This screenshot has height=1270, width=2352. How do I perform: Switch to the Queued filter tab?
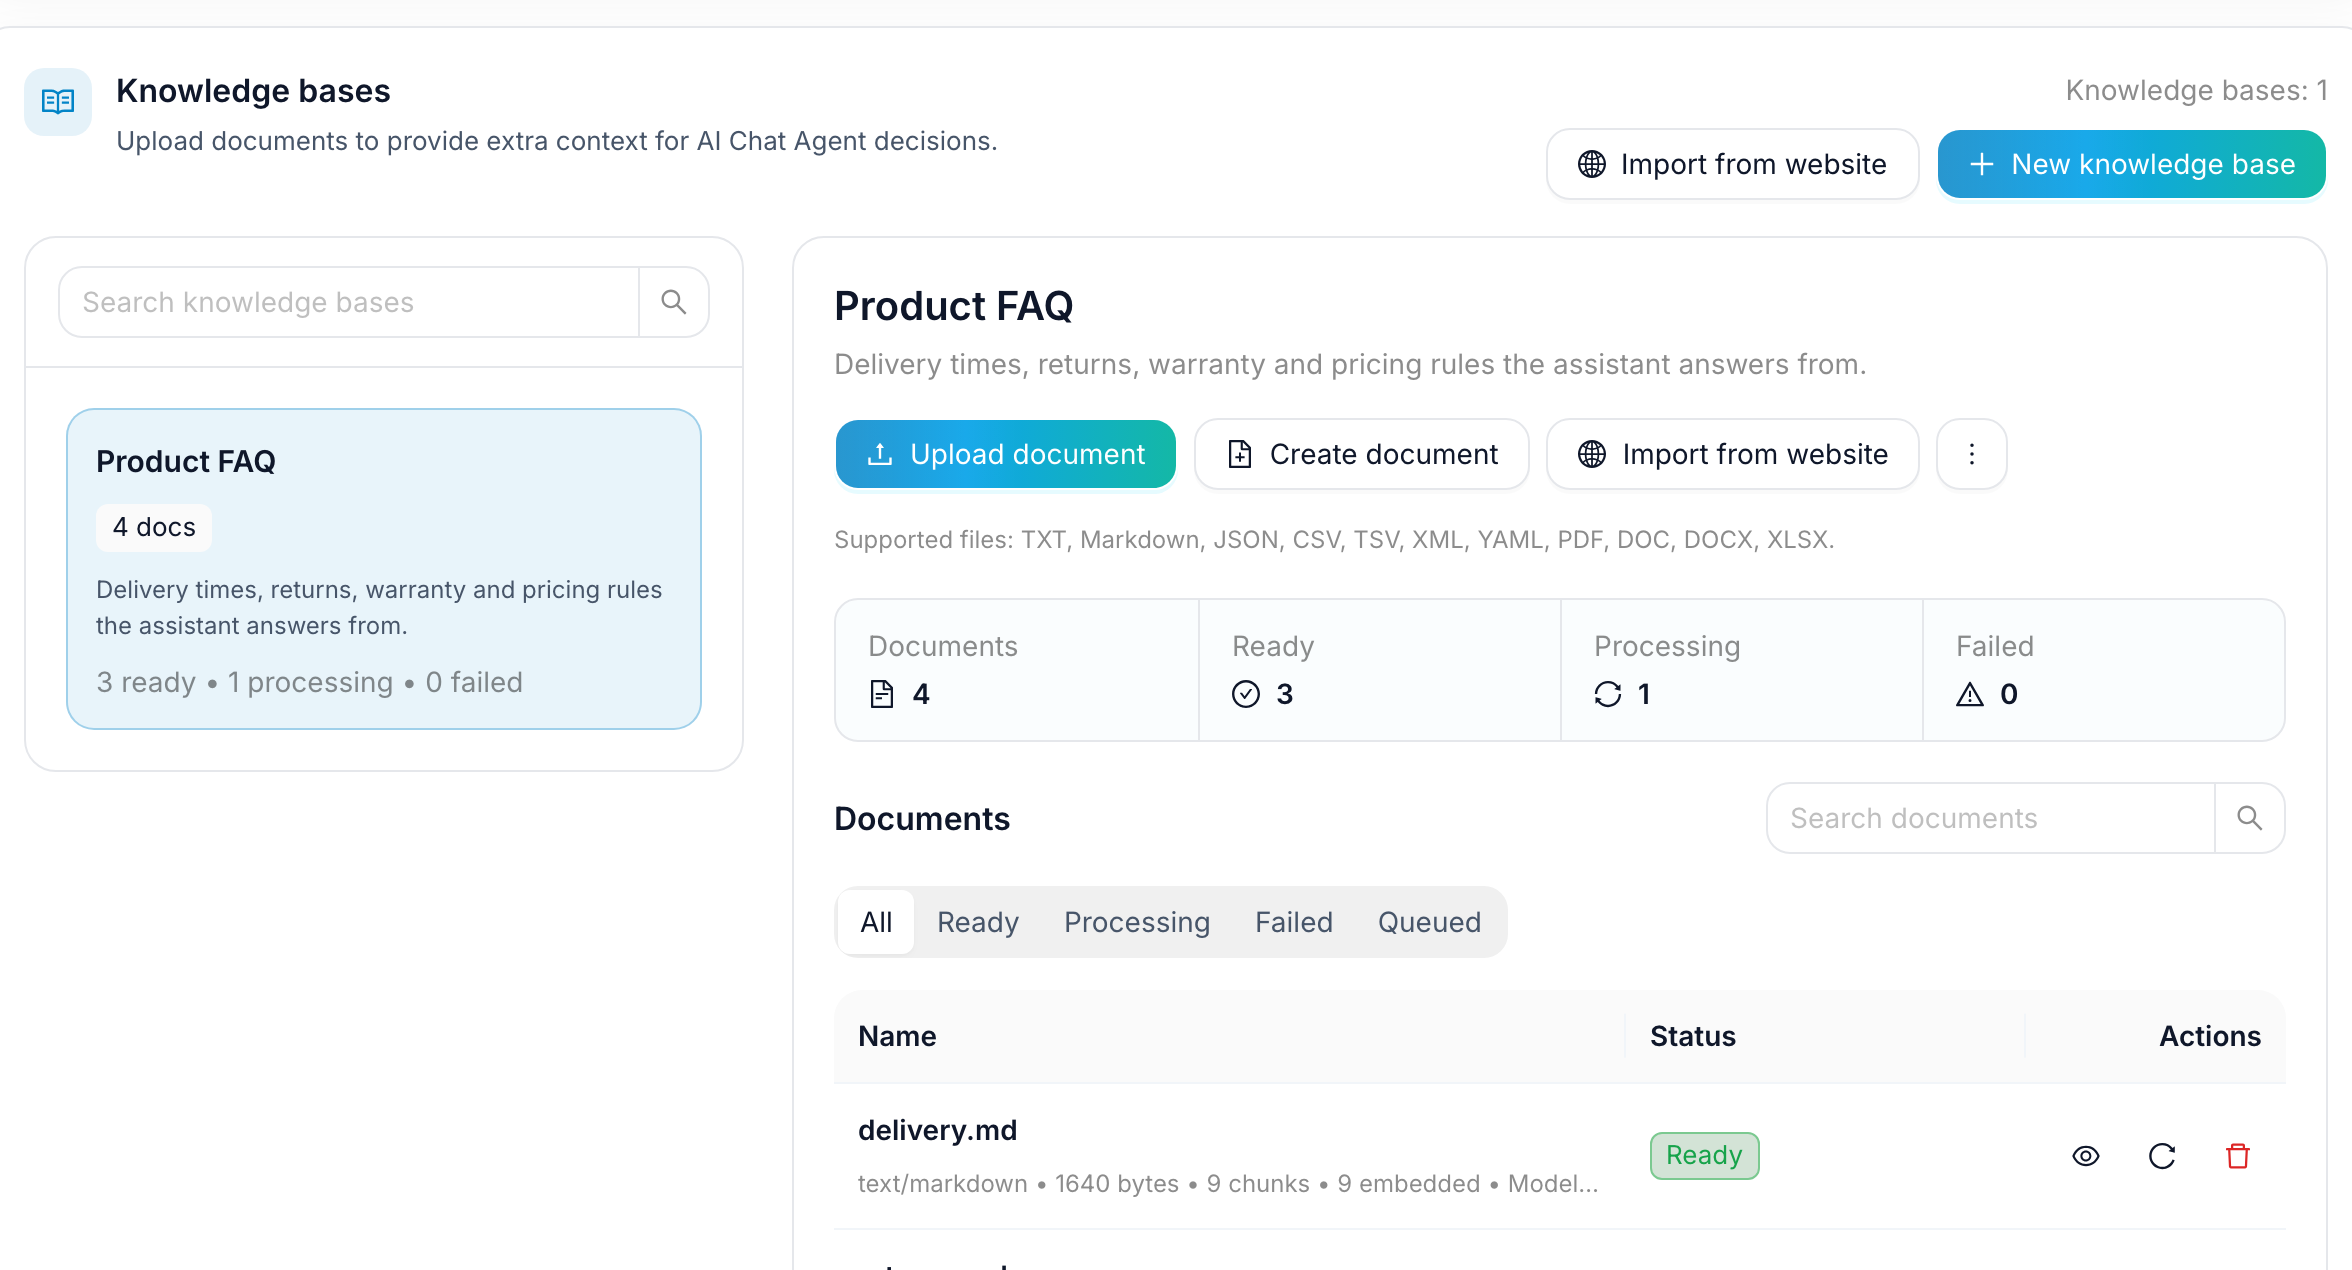tap(1430, 922)
